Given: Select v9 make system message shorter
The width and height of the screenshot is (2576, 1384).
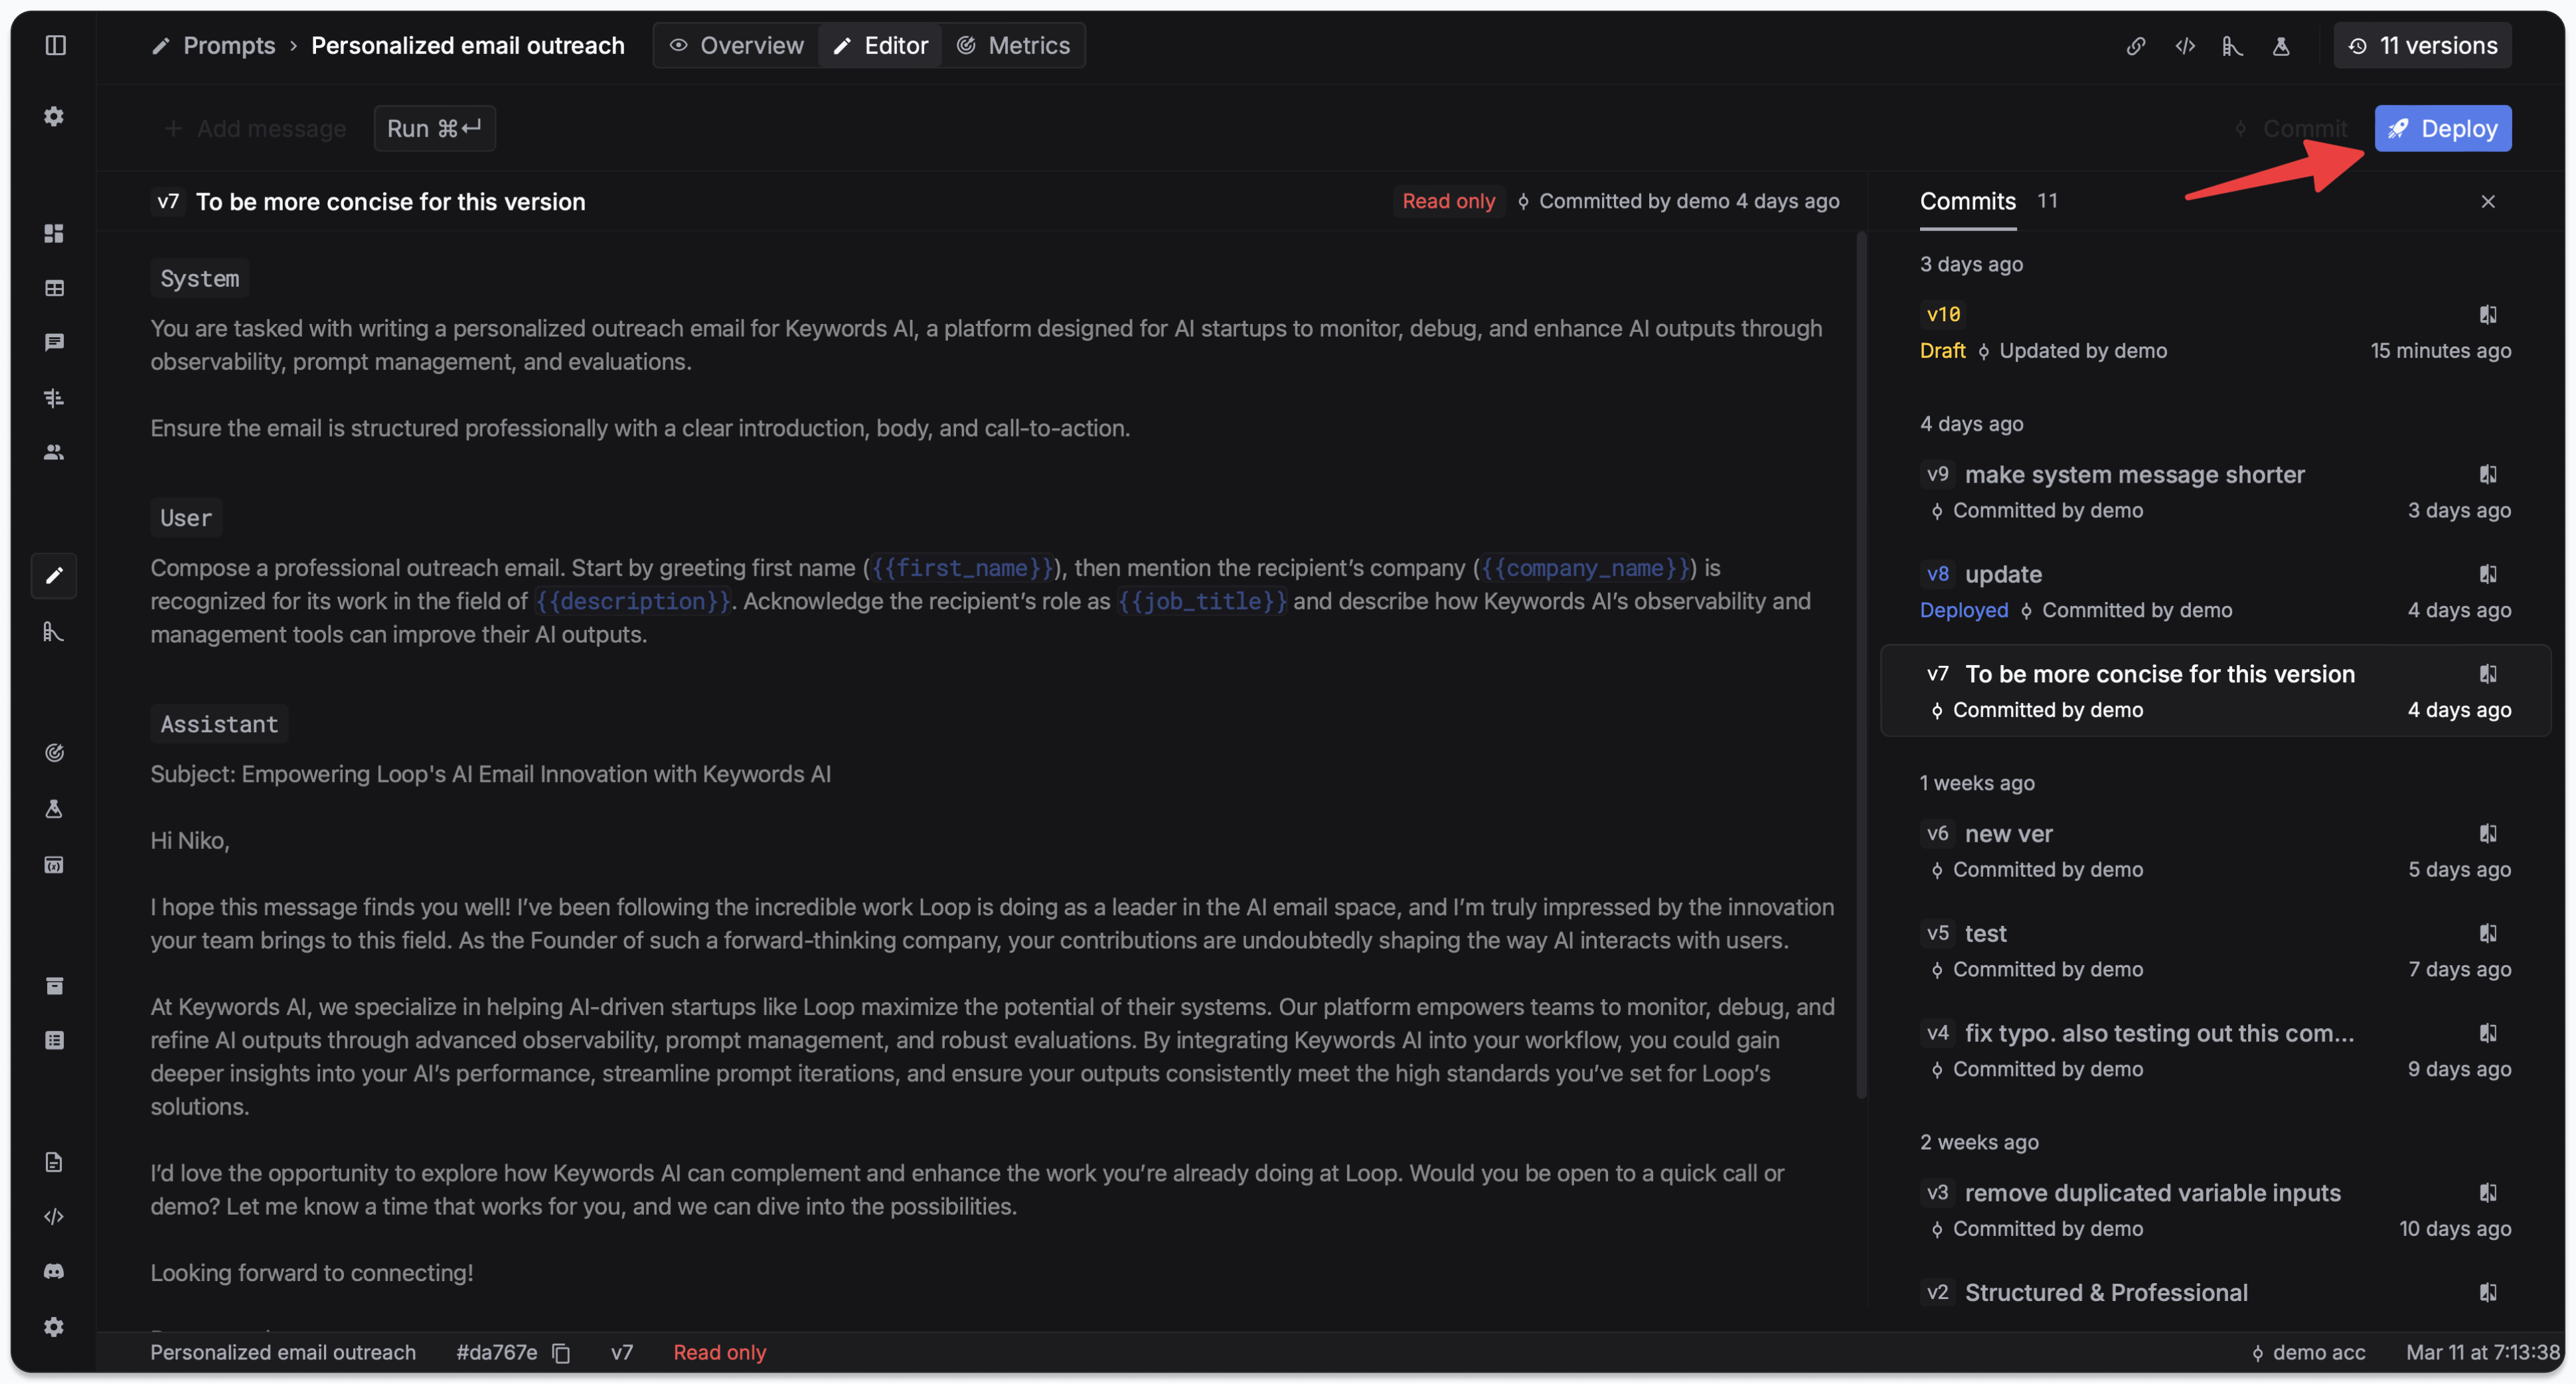Looking at the screenshot, I should tap(2215, 491).
